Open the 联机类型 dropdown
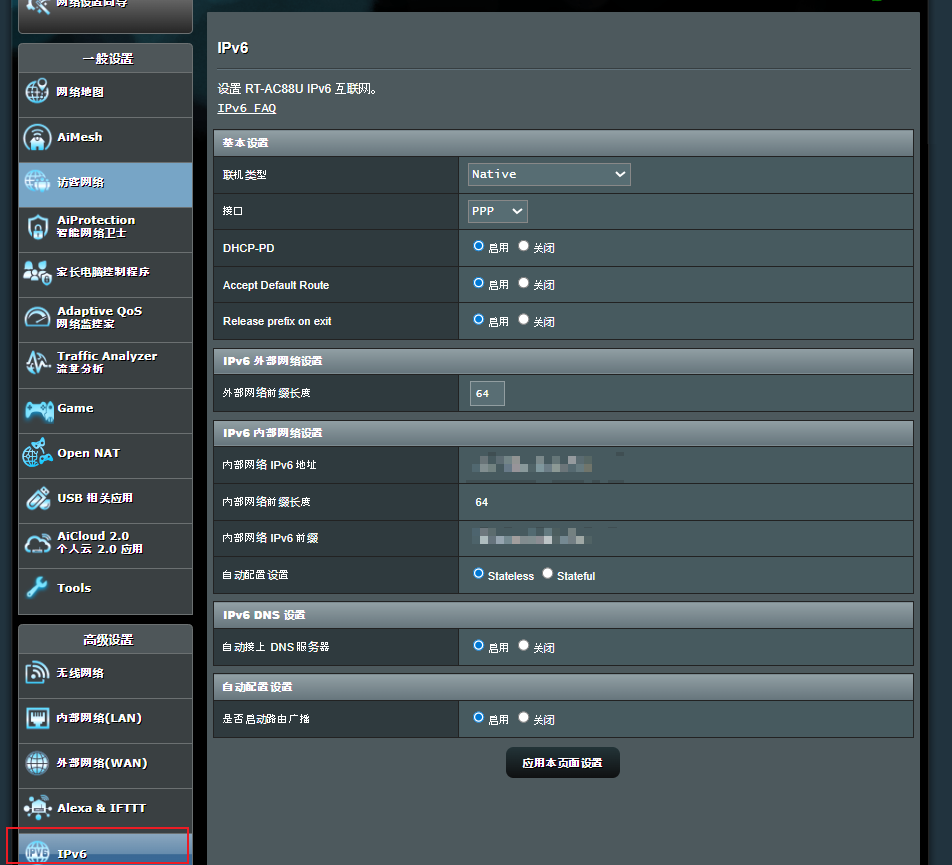The height and width of the screenshot is (865, 952). pyautogui.click(x=548, y=173)
